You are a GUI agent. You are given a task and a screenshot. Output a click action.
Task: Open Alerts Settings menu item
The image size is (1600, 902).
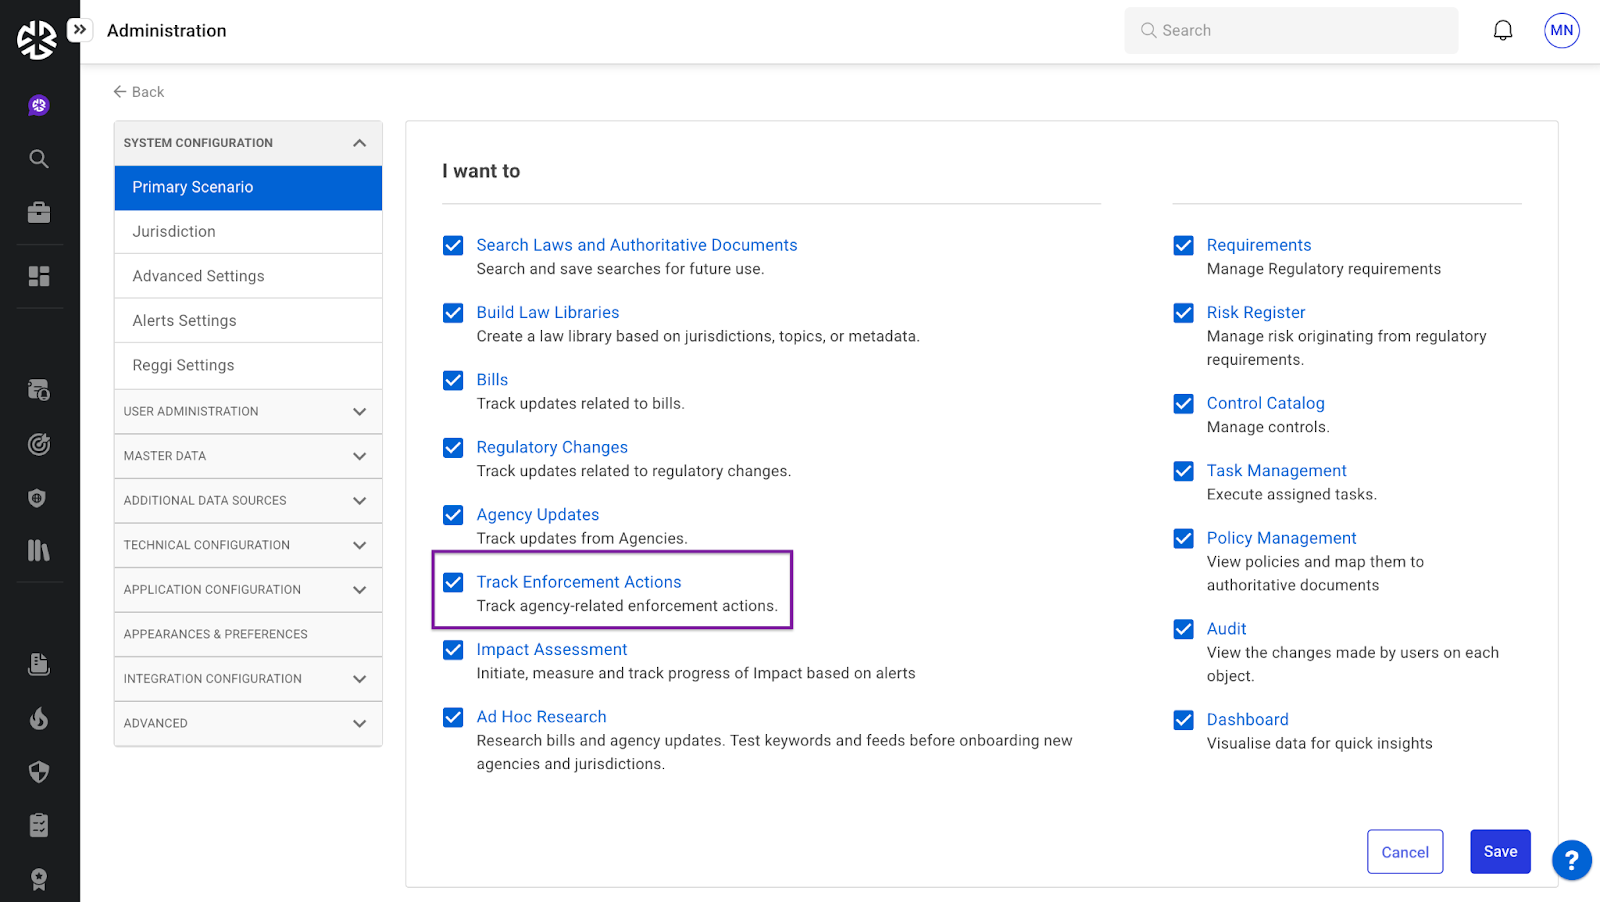point(248,321)
